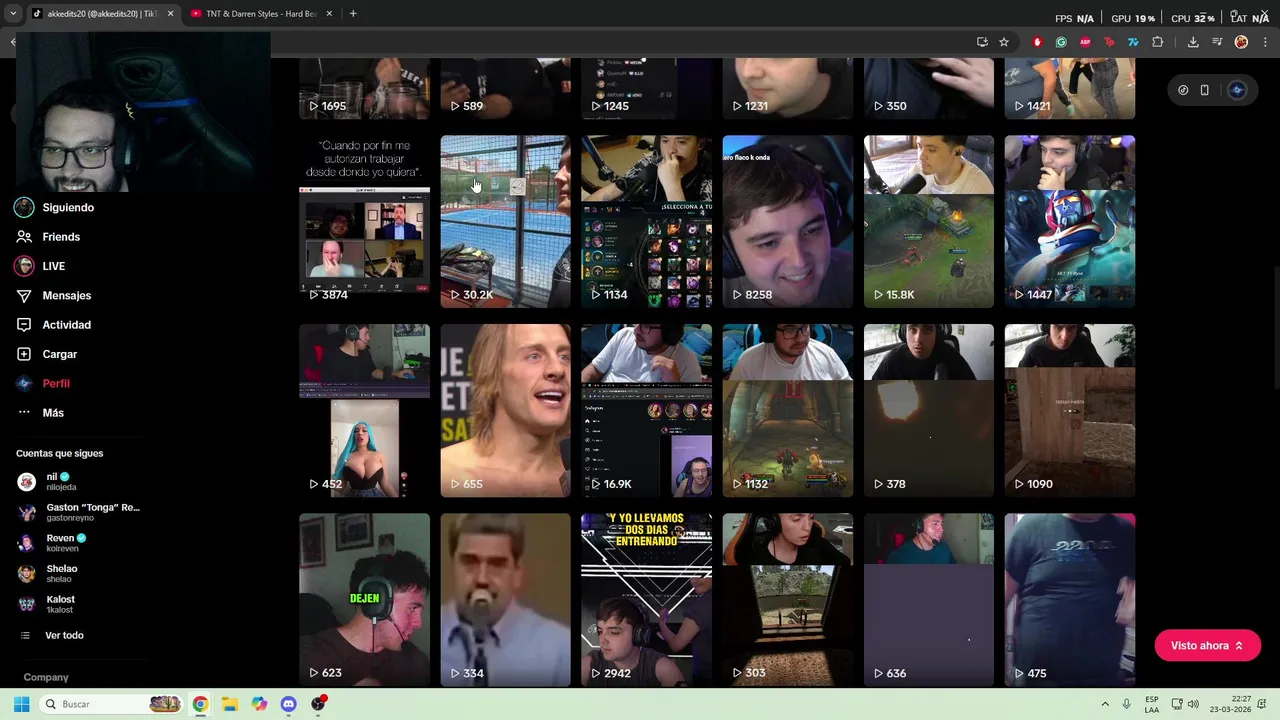Open video with 15.8K views
Image resolution: width=1280 pixels, height=720 pixels.
(x=929, y=222)
